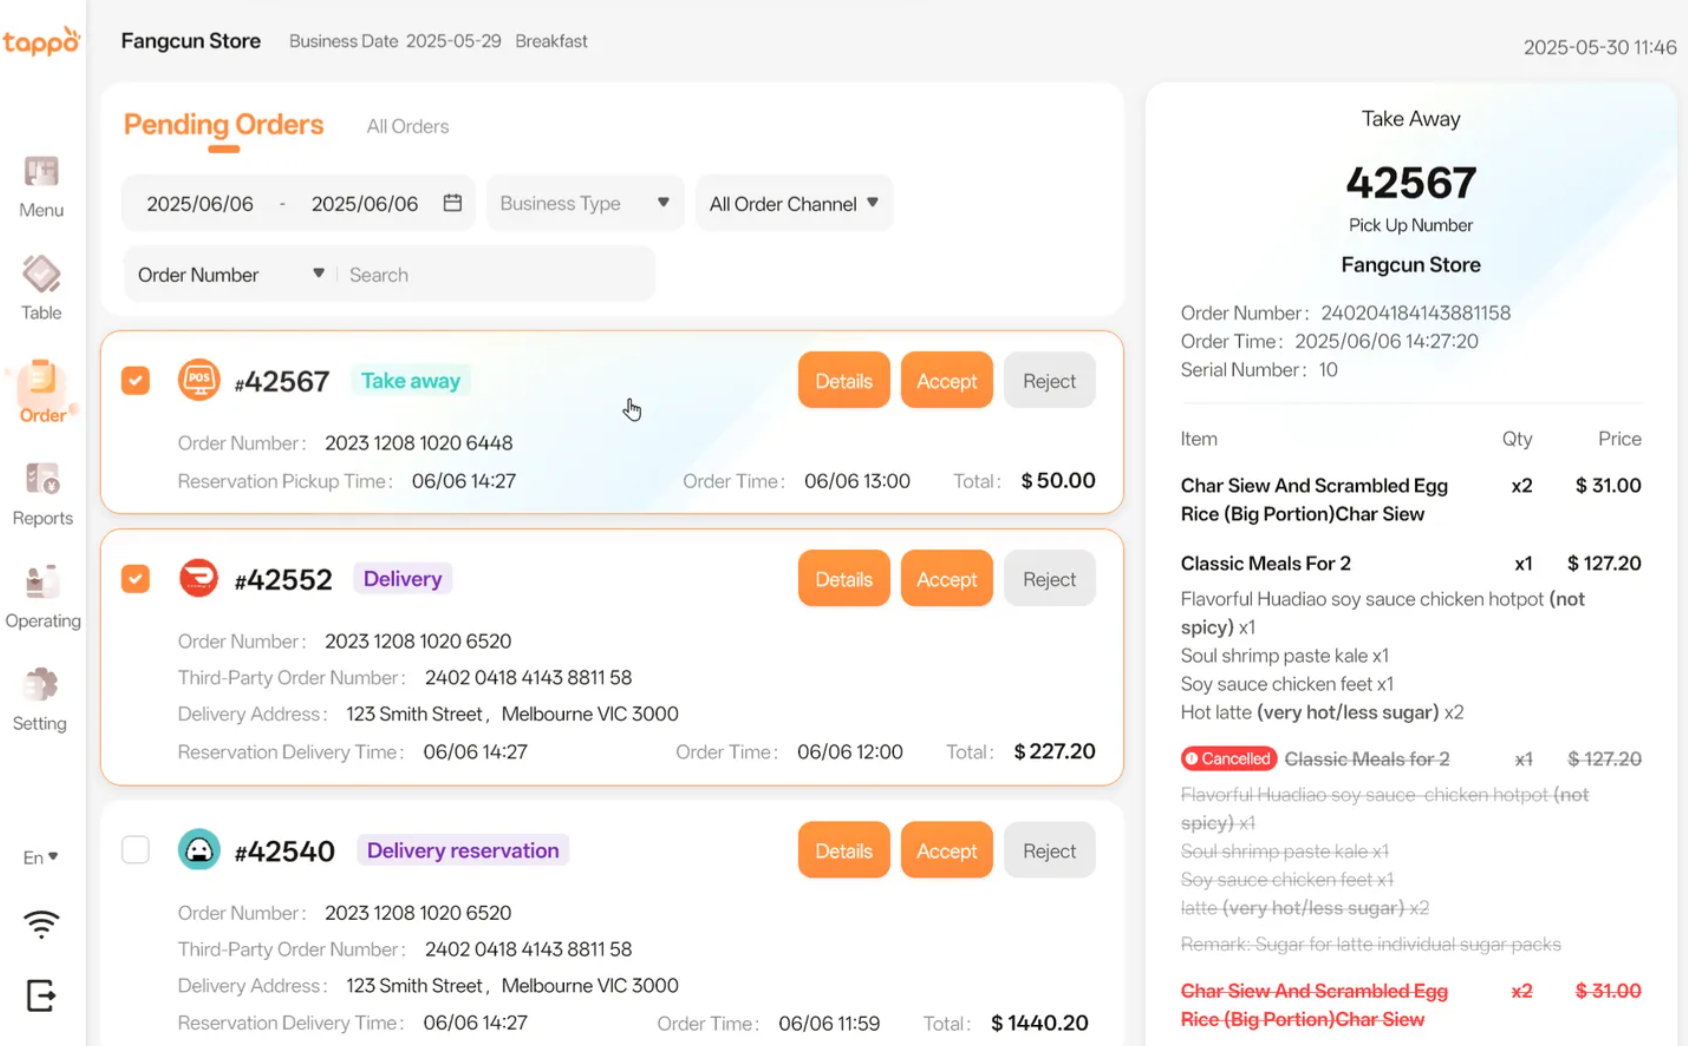
Task: Expand the Business Type dropdown
Action: [x=585, y=203]
